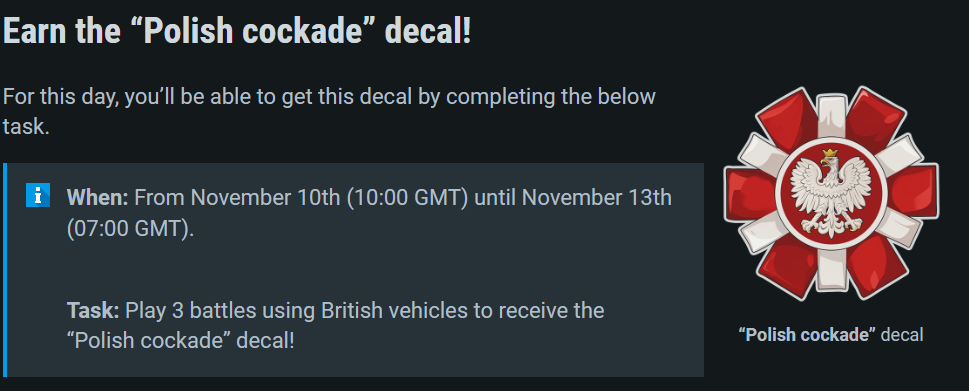Click the blue info icon
This screenshot has height=391, width=969.
point(38,195)
